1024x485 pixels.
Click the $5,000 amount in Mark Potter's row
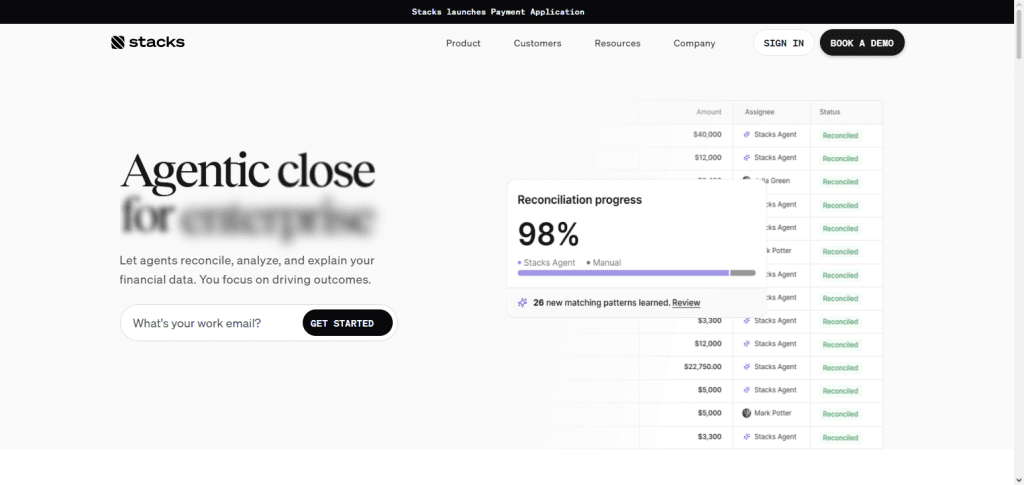click(x=709, y=413)
